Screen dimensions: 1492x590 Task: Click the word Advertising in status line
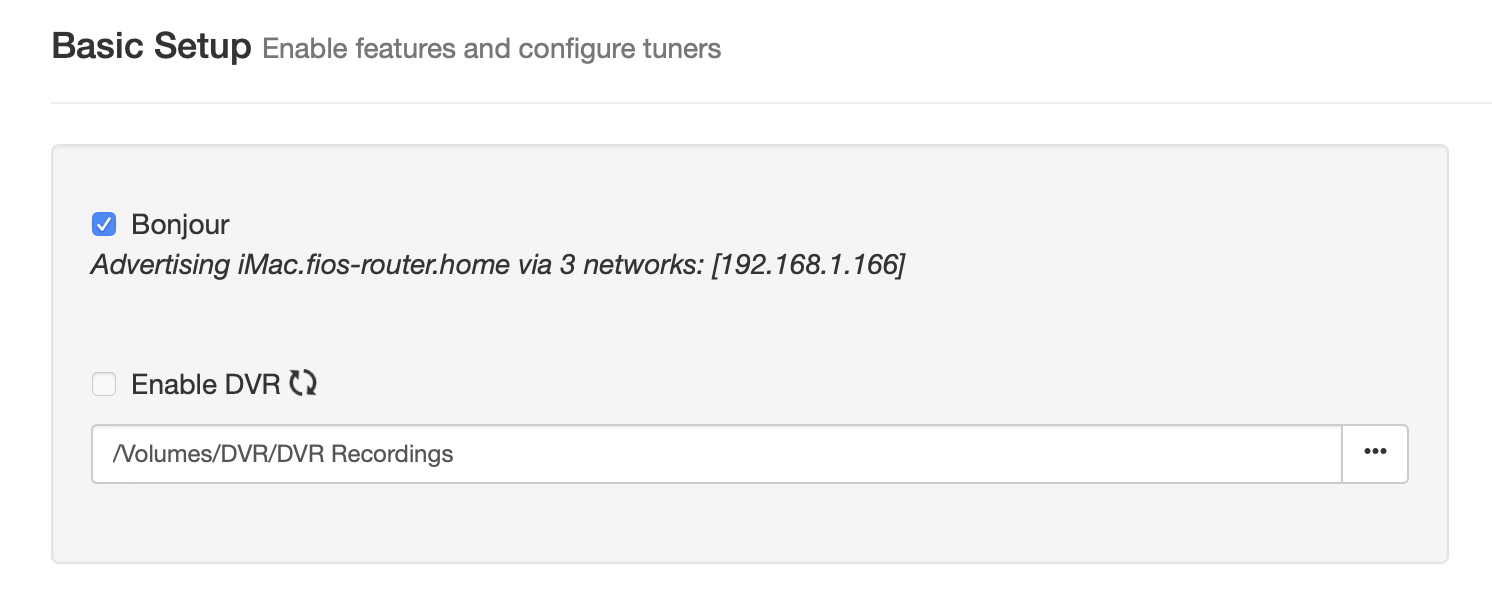click(x=160, y=265)
